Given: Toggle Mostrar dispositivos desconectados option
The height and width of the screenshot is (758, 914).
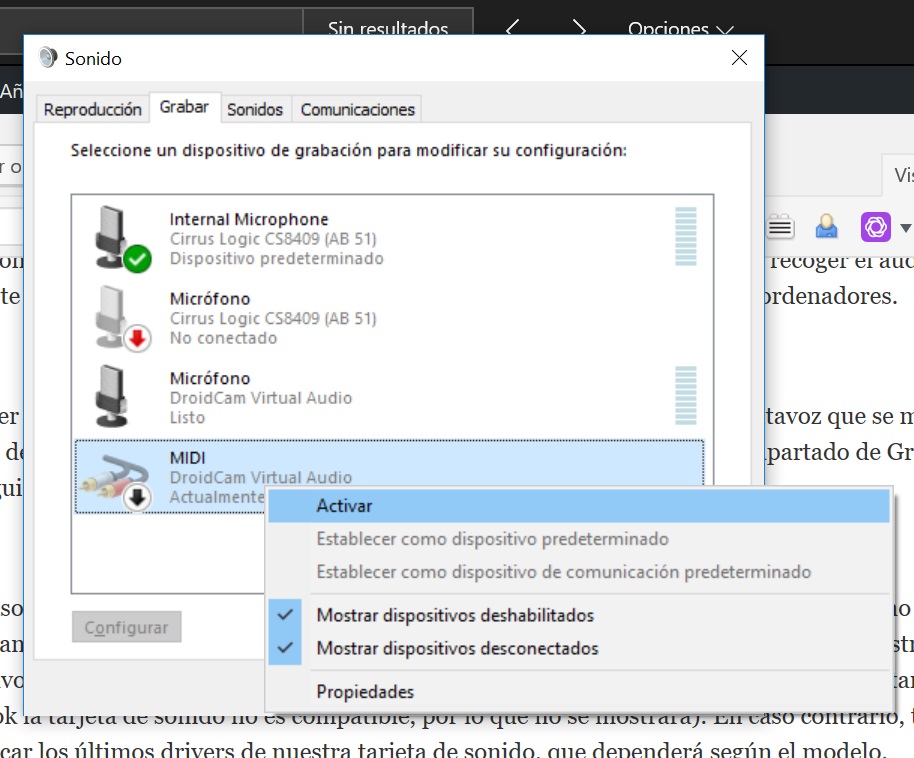Looking at the screenshot, I should [457, 648].
